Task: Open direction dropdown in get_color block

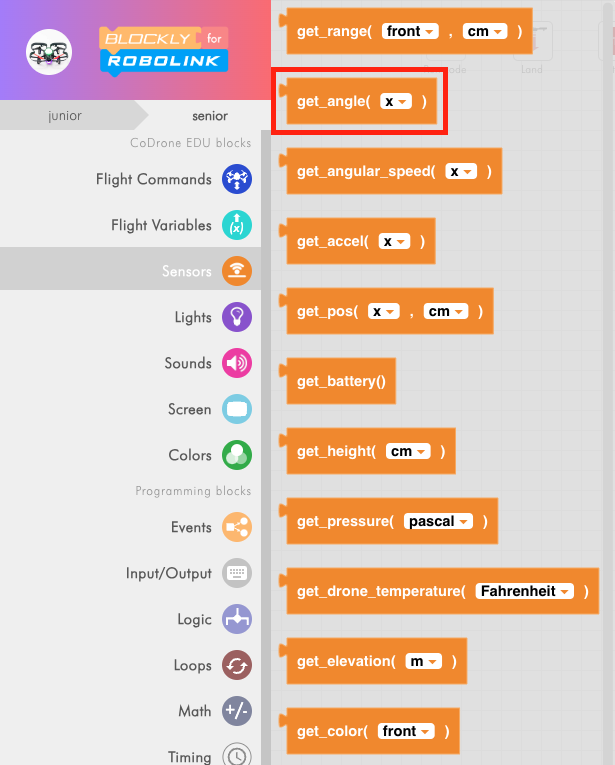Action: [x=406, y=731]
